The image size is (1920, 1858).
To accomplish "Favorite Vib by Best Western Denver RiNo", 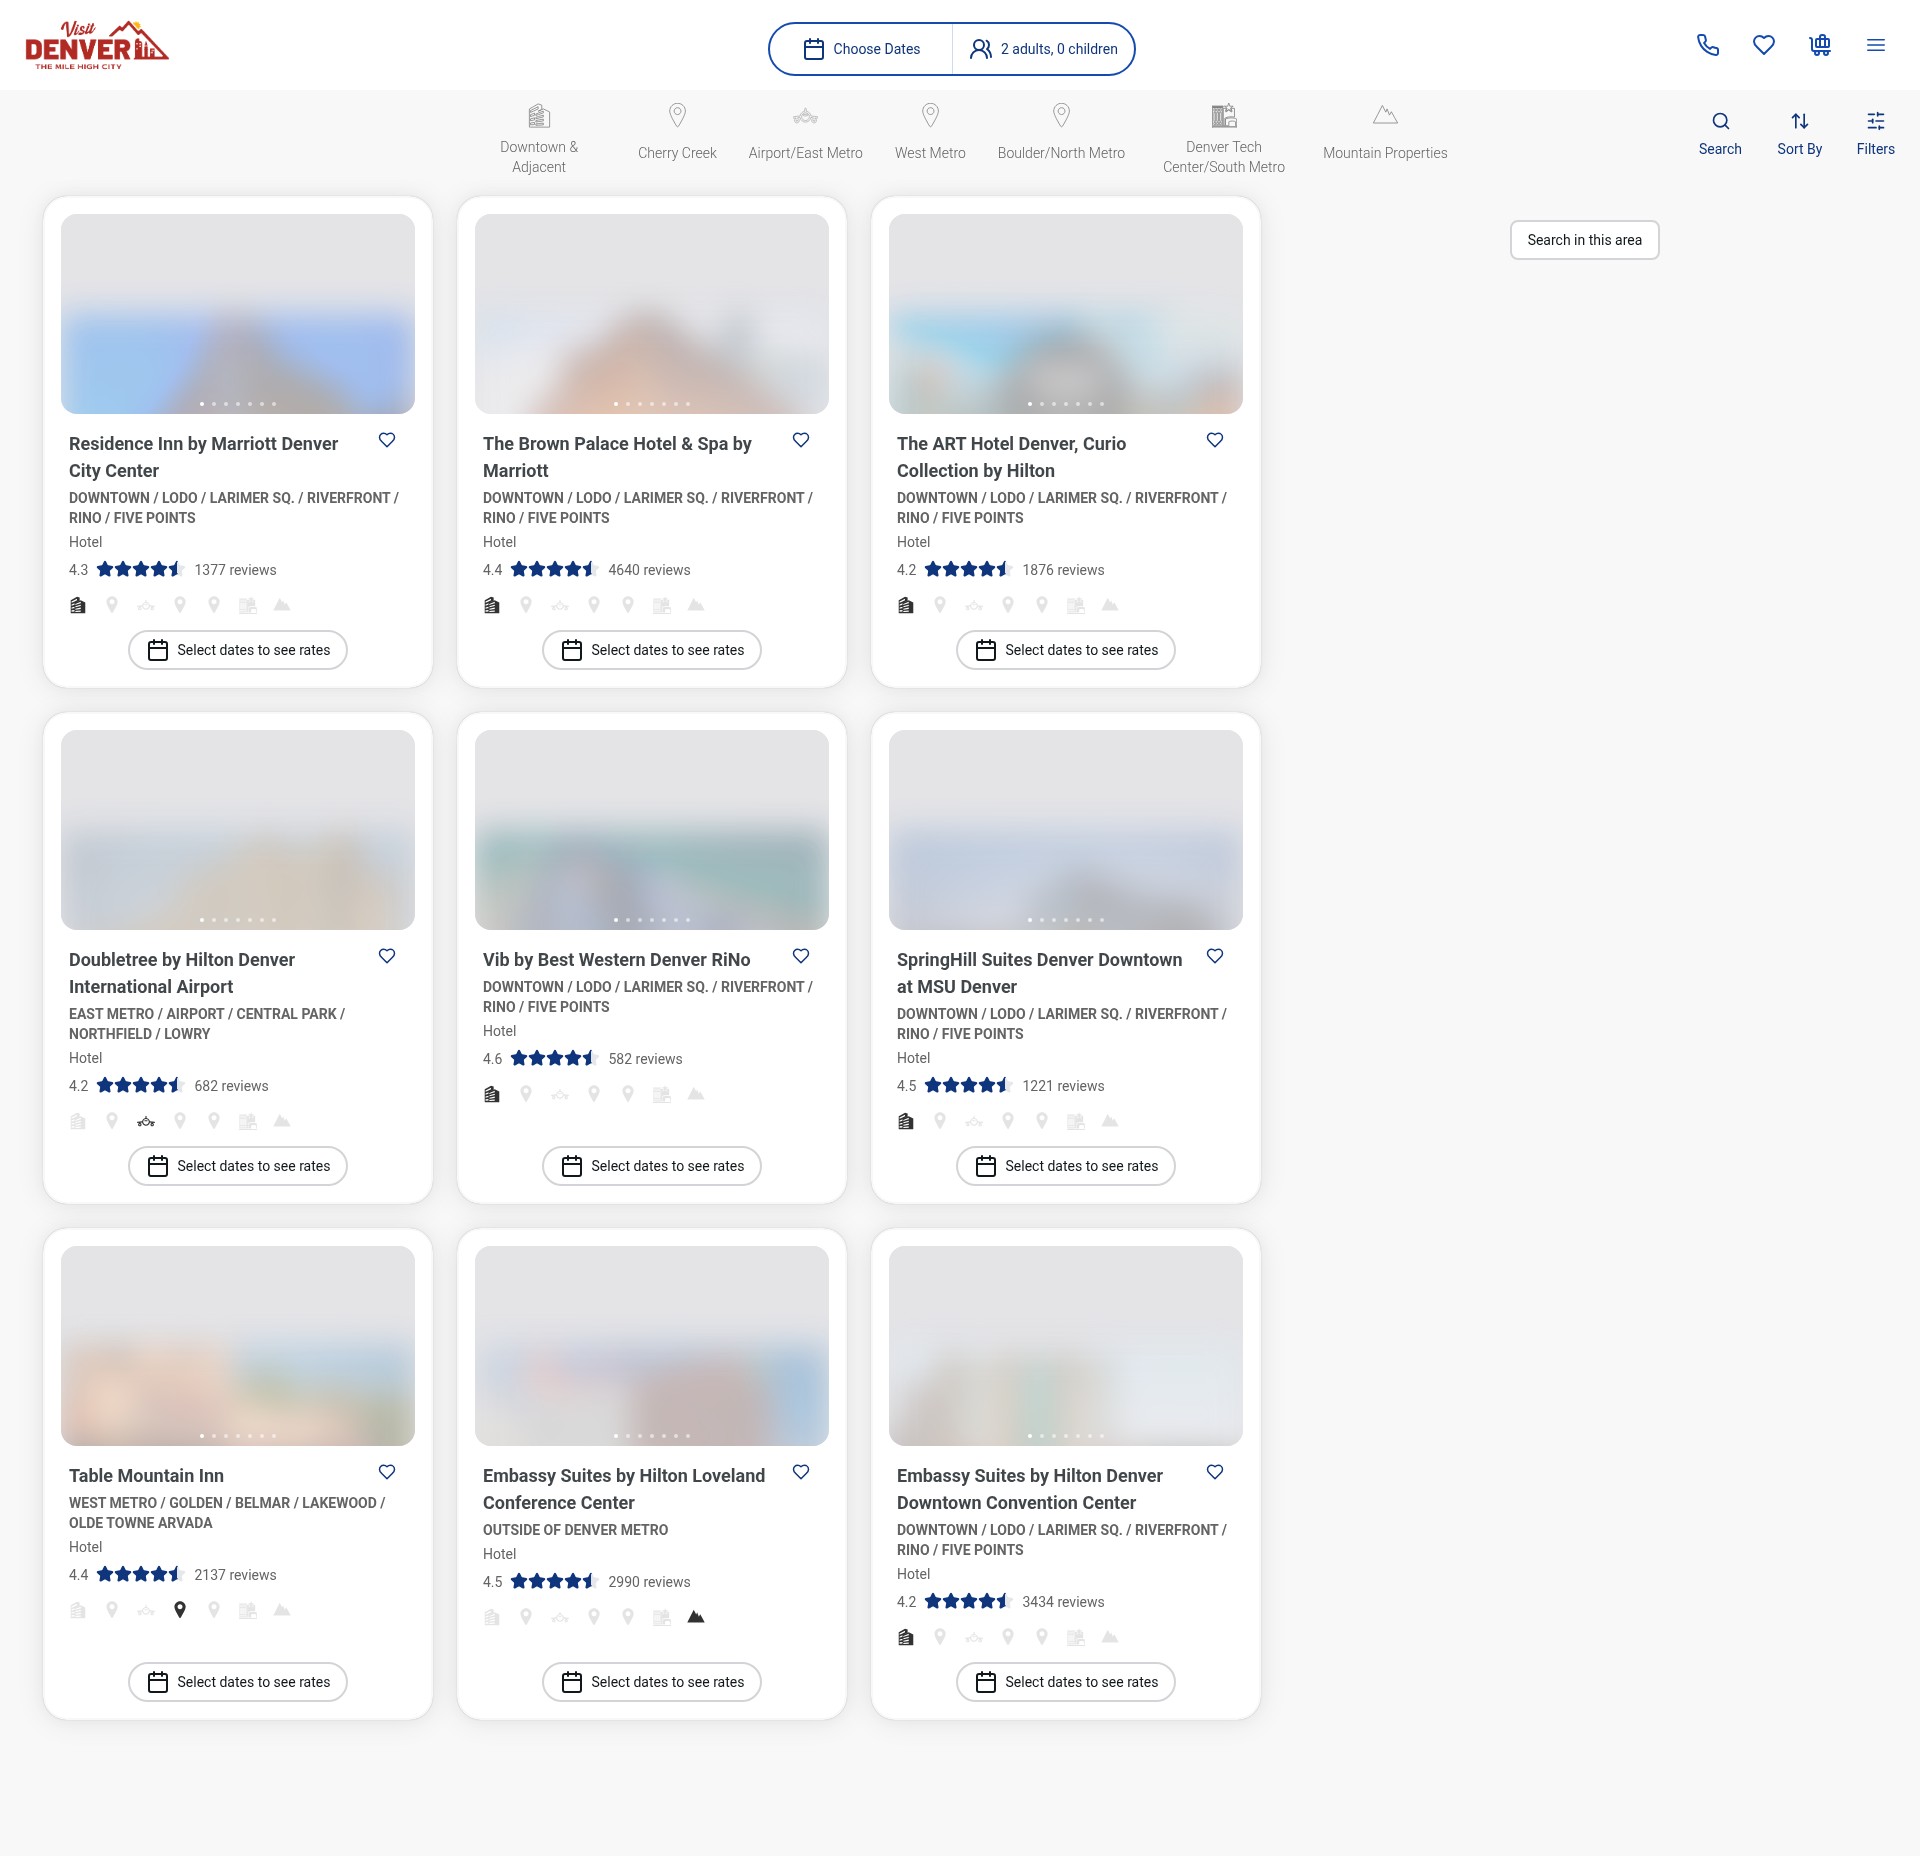I will click(x=801, y=956).
